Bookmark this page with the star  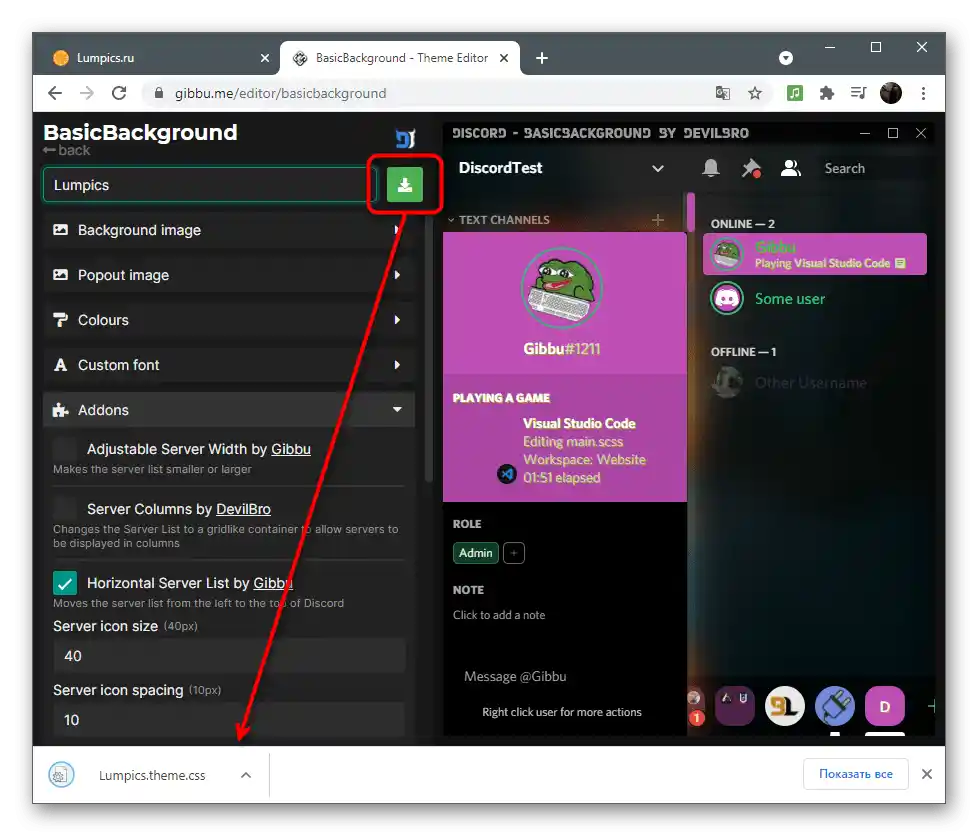(x=755, y=93)
